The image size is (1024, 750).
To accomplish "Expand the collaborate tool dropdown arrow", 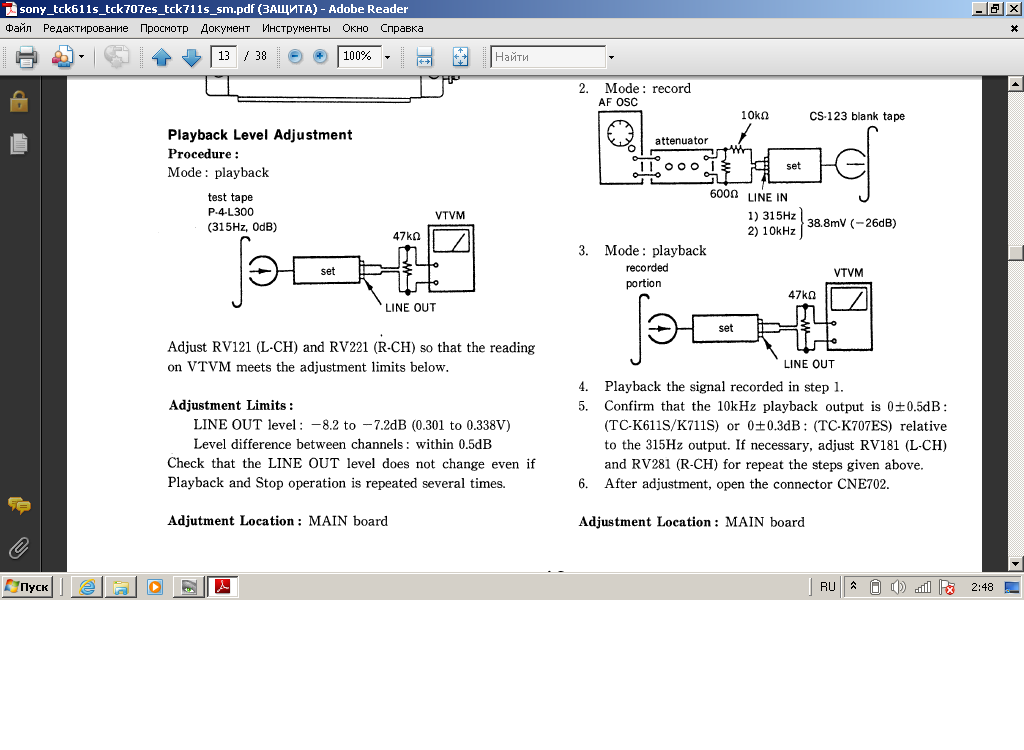I will [81, 57].
